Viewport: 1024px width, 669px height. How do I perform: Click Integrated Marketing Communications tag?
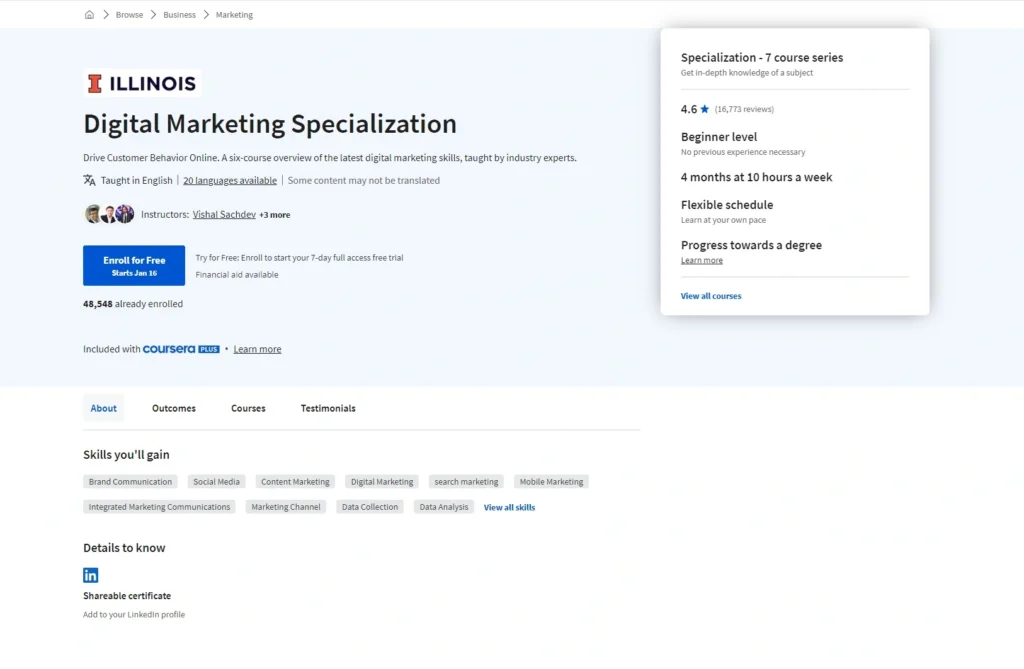[159, 506]
